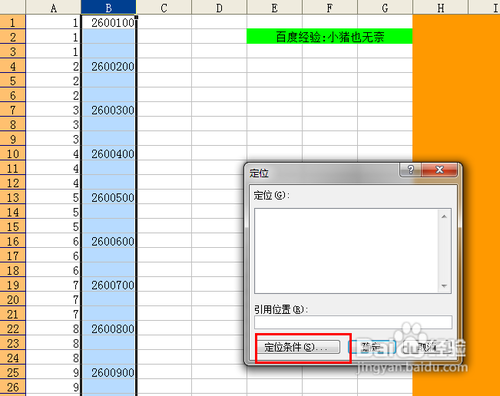Viewport: 500px width, 396px height.
Task: Open the 定位条件(S)... special options button
Action: pyautogui.click(x=299, y=347)
